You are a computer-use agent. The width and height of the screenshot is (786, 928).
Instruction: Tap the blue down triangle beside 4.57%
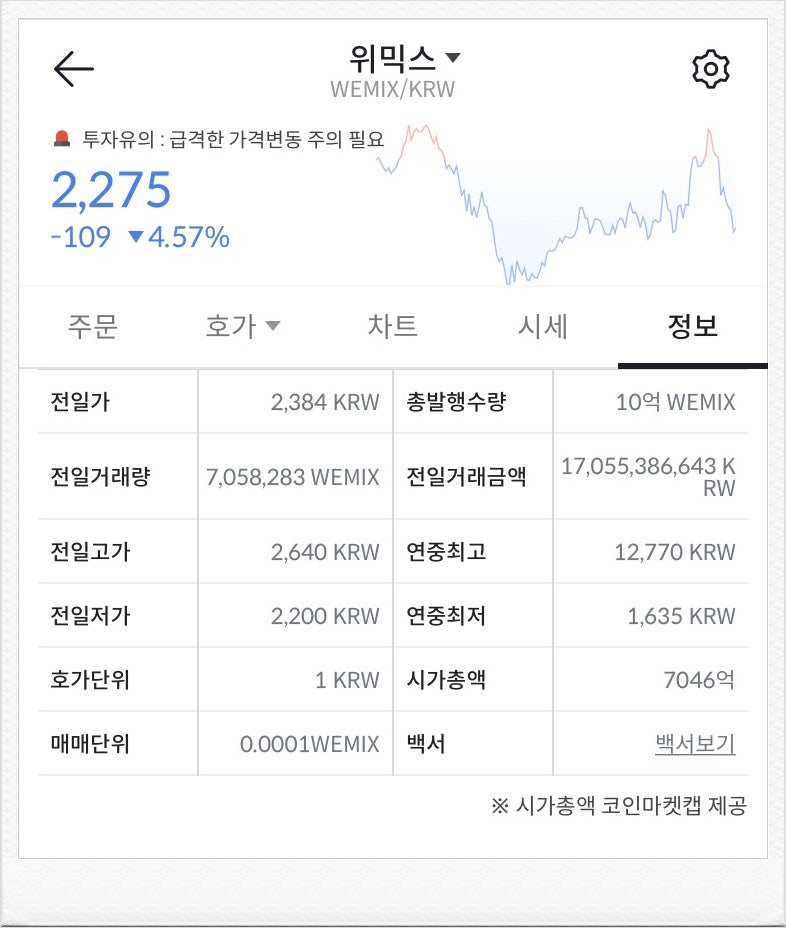[136, 237]
